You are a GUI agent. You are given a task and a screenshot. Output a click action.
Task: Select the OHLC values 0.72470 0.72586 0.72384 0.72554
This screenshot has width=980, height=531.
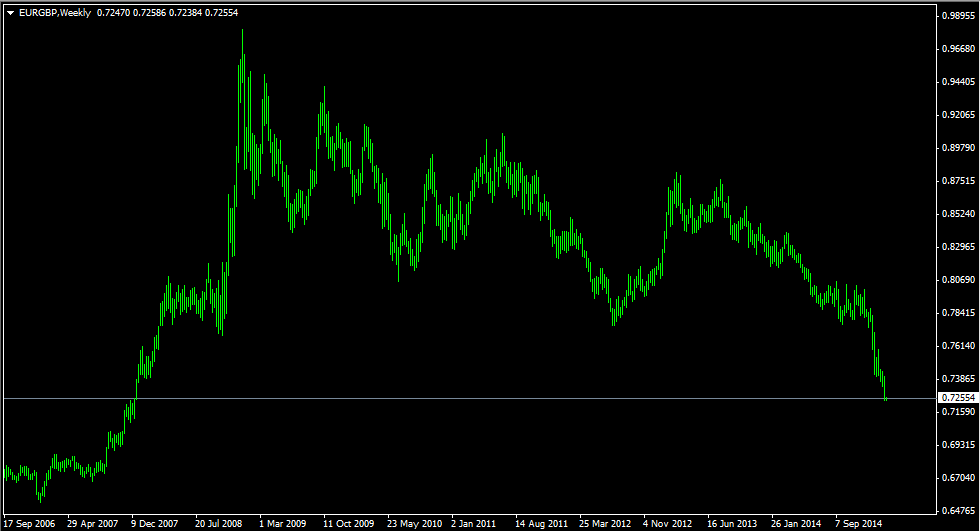click(168, 12)
